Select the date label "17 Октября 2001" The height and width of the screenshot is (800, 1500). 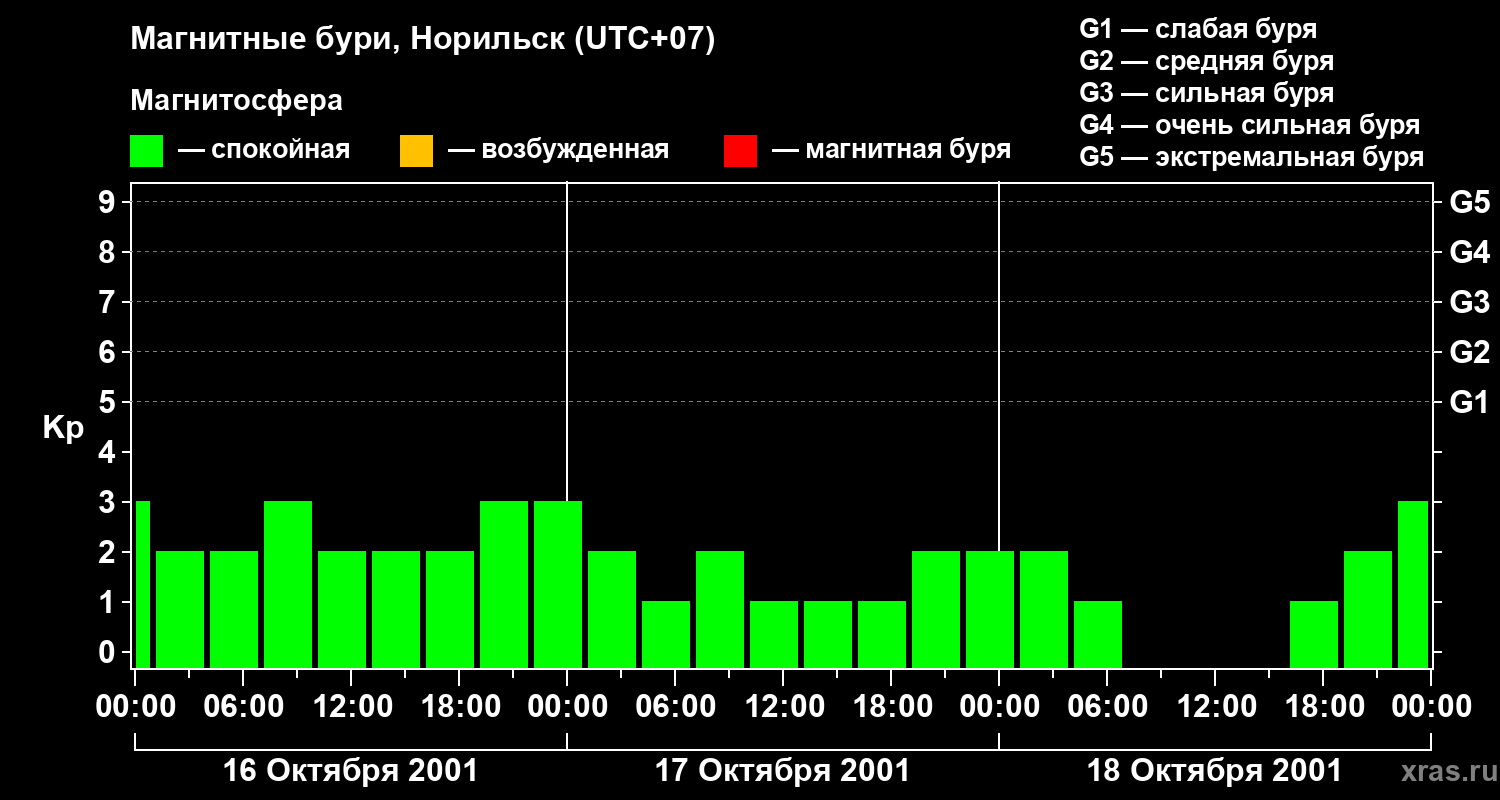pyautogui.click(x=782, y=771)
